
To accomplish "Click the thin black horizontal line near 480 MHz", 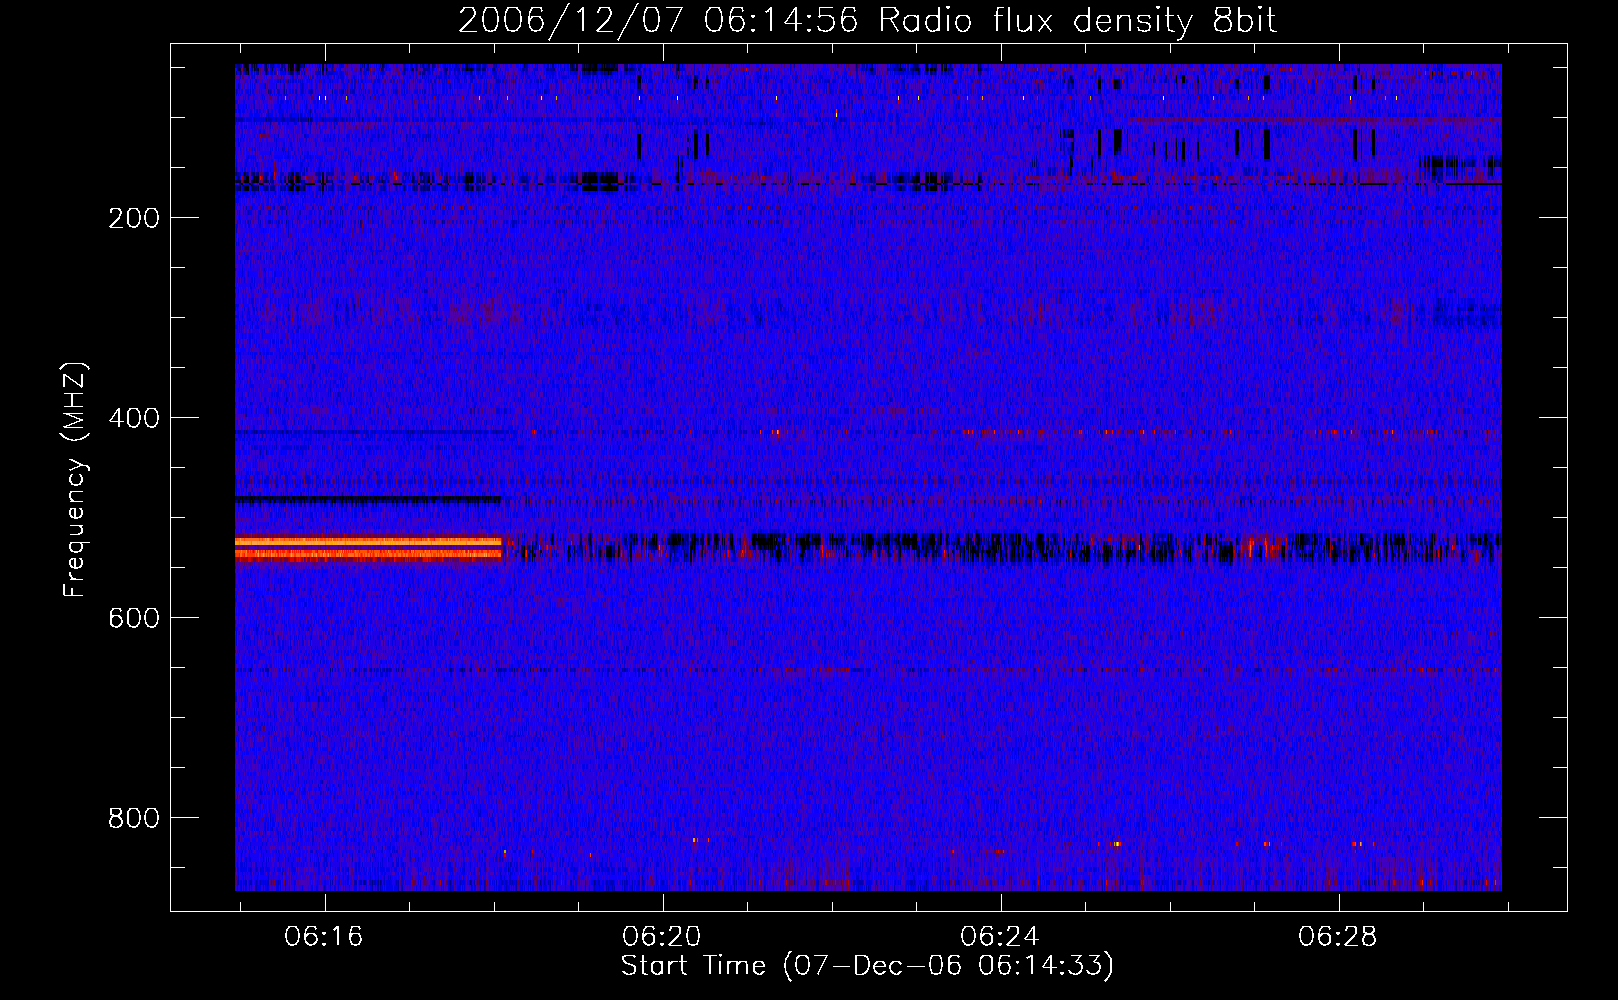I will [x=368, y=498].
